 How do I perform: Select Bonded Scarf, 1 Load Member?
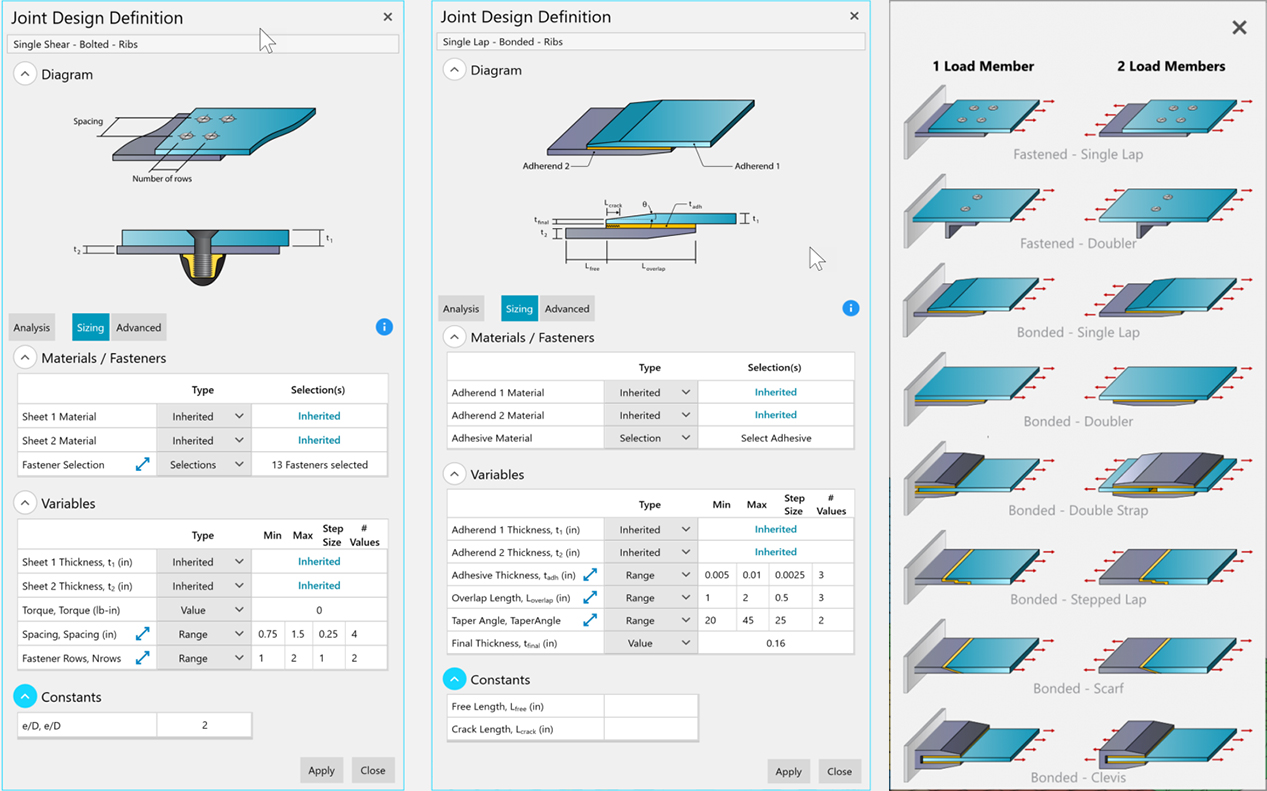tap(980, 655)
